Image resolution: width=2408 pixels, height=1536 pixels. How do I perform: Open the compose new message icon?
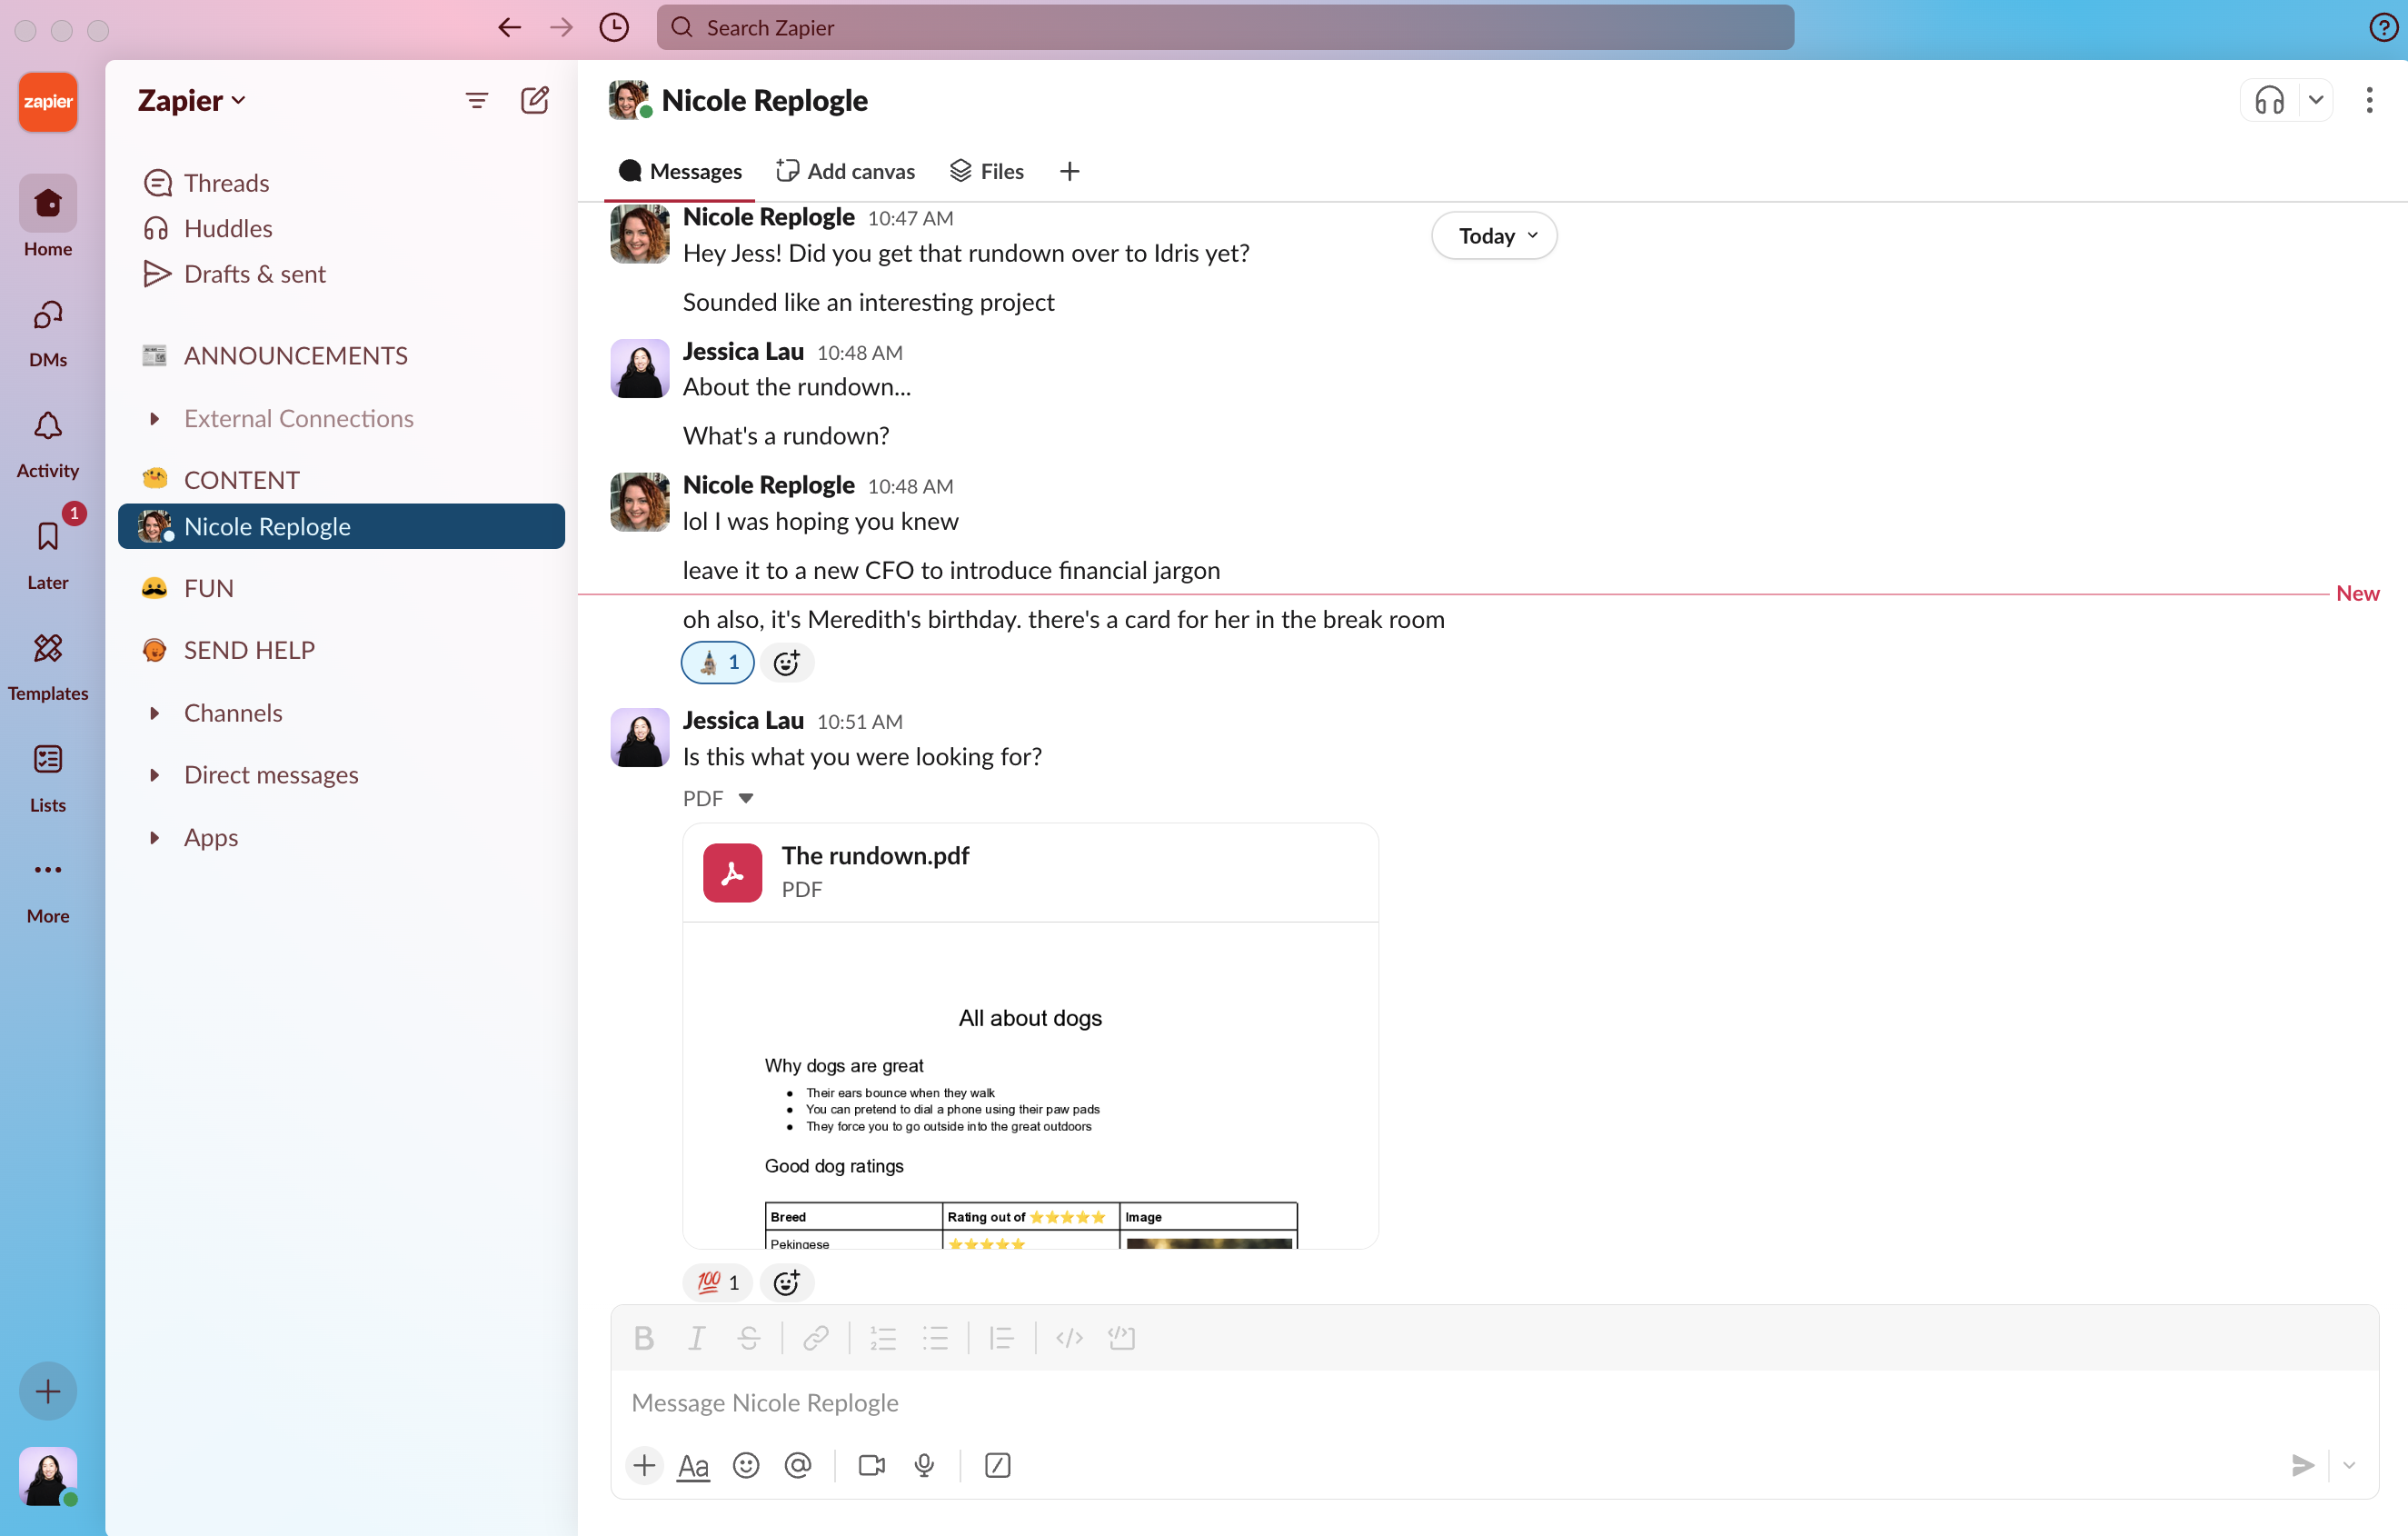coord(536,100)
